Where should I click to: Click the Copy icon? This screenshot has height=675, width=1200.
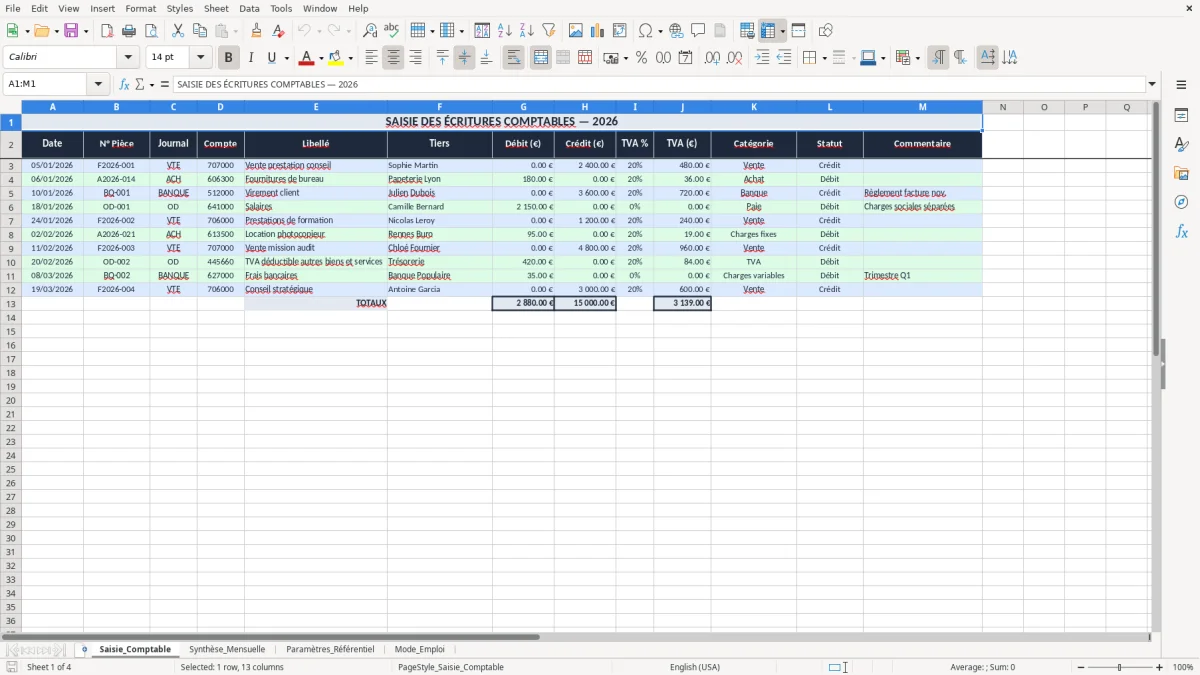199,31
